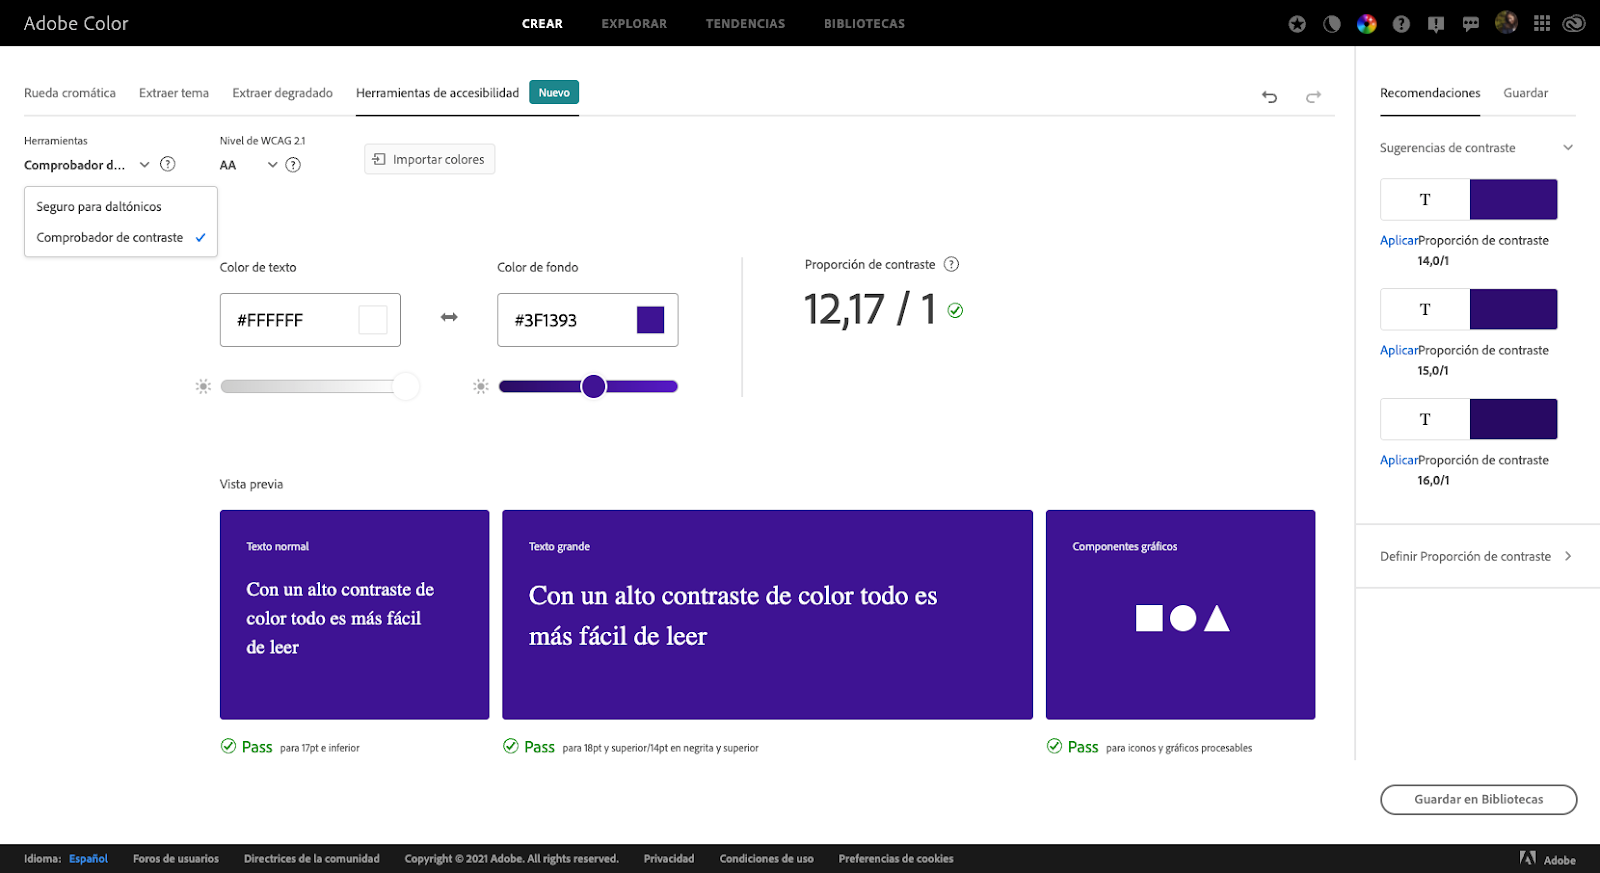Go to TENDENCIAS in top navigation
The height and width of the screenshot is (873, 1600).
click(x=745, y=24)
